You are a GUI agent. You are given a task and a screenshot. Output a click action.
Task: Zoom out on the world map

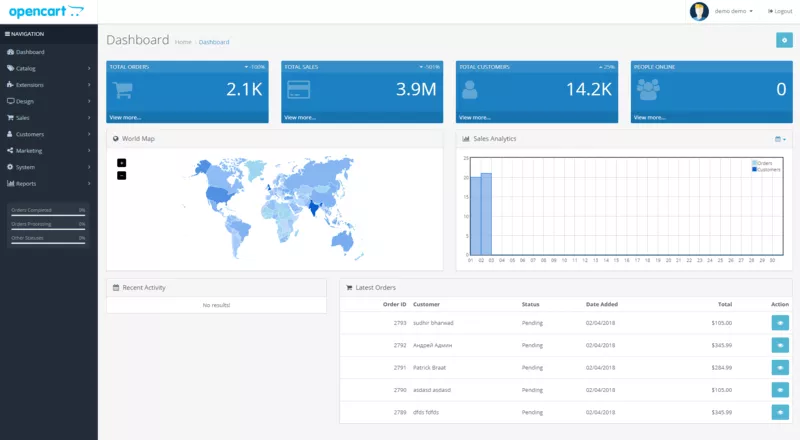[121, 176]
